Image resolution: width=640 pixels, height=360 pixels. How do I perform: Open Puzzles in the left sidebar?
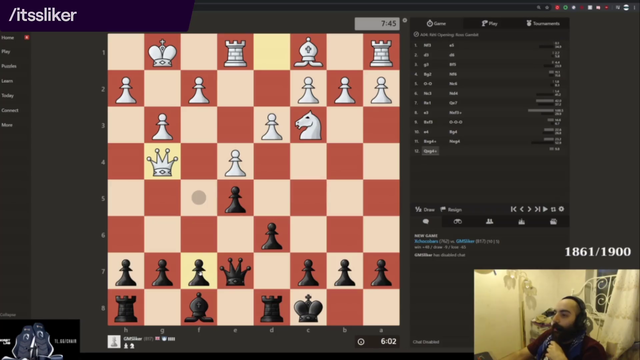9,66
